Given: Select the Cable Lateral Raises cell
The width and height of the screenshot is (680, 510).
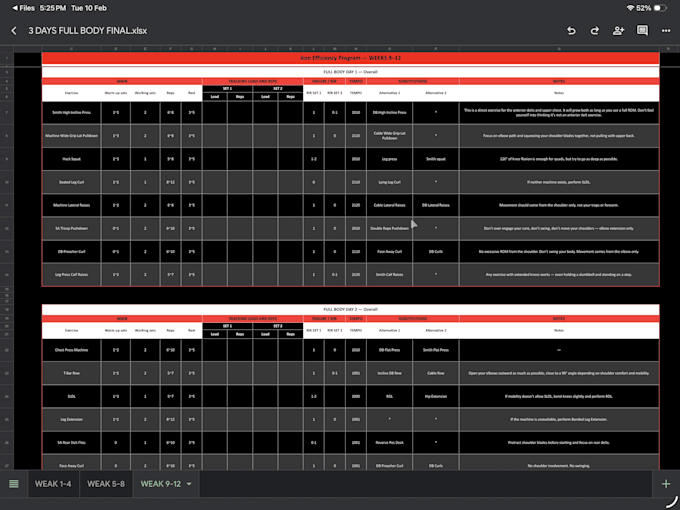Looking at the screenshot, I should [x=389, y=205].
